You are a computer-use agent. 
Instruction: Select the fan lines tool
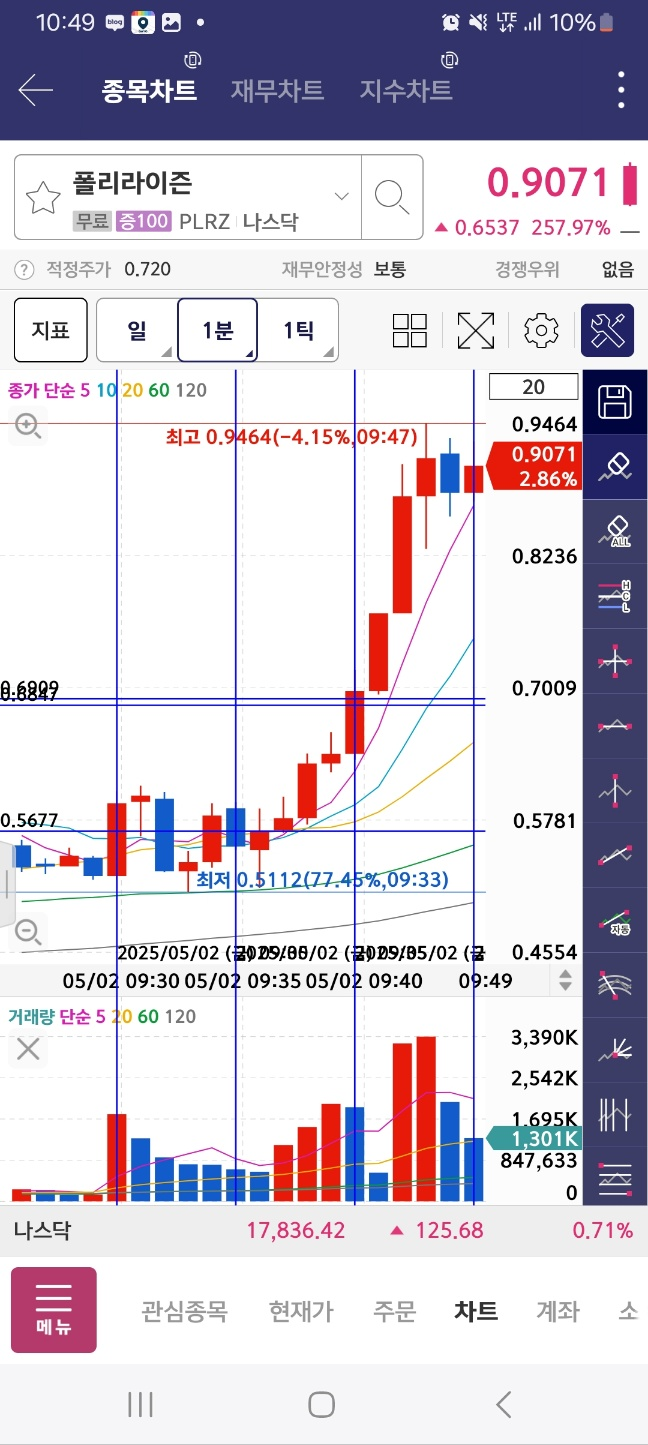(x=615, y=1049)
